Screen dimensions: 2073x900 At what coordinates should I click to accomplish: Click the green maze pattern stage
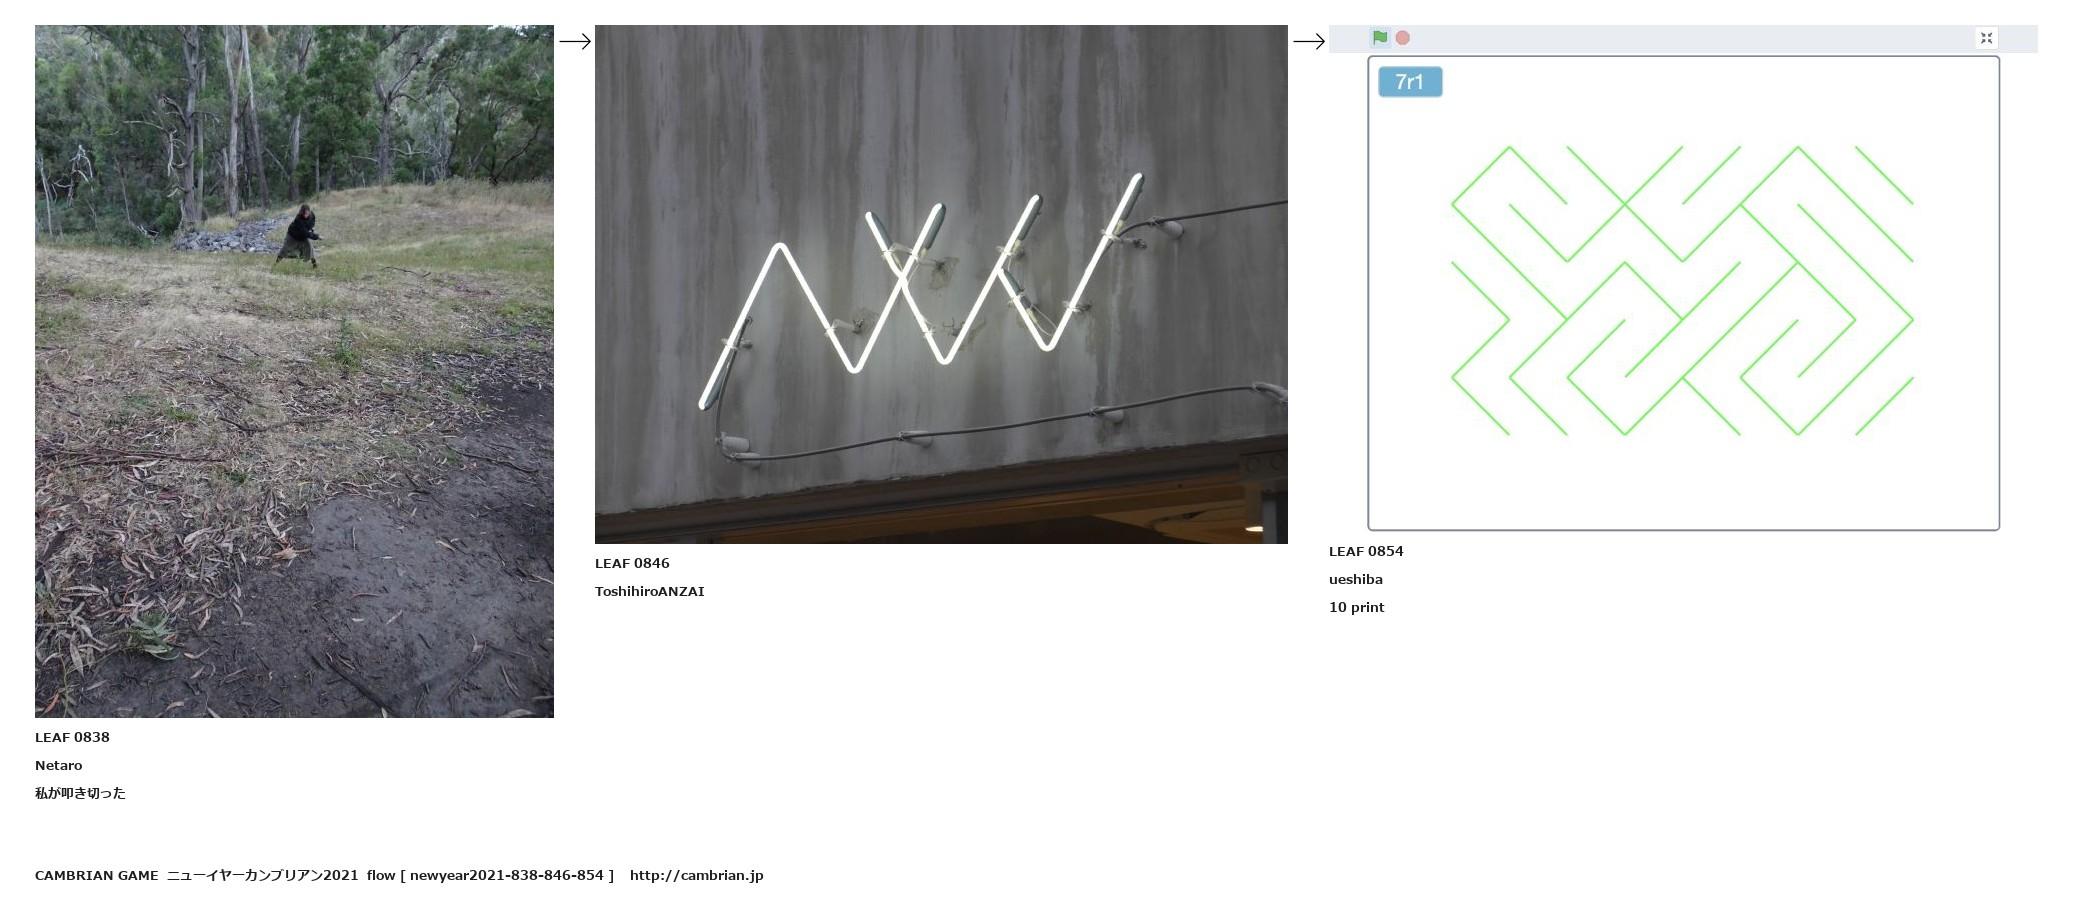[x=1683, y=293]
